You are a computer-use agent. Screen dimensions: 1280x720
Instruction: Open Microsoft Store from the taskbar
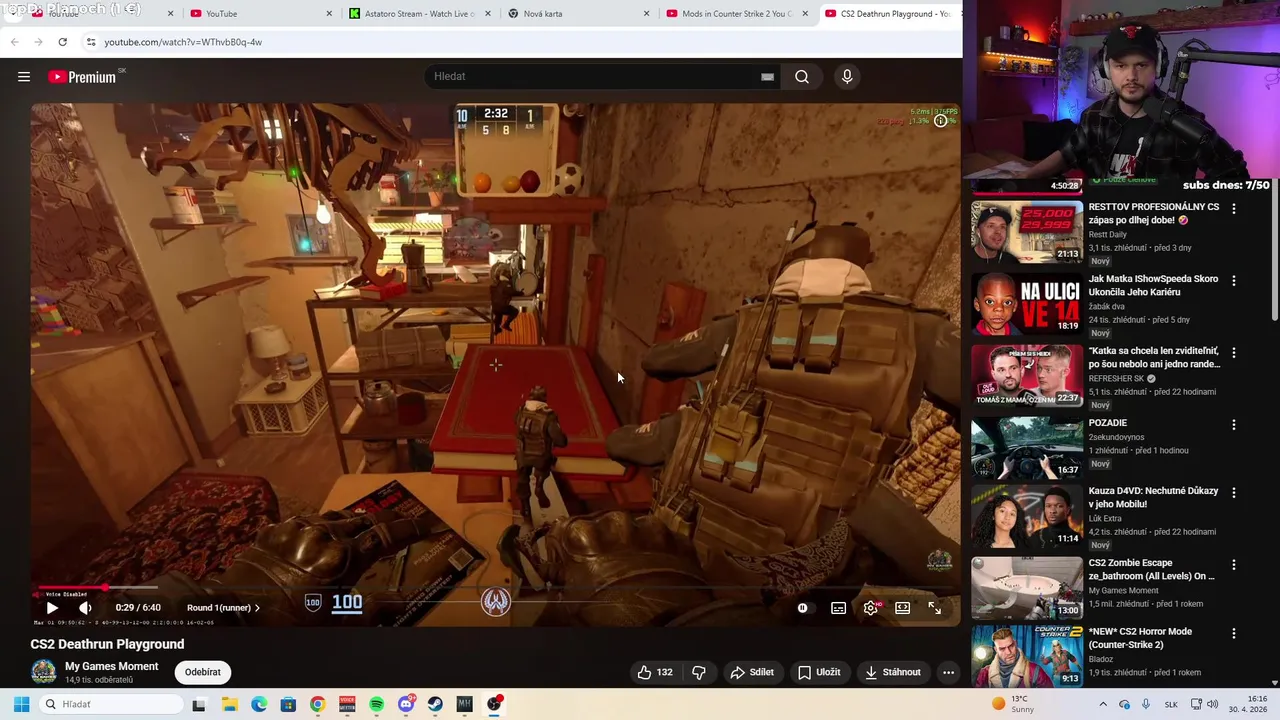point(288,704)
